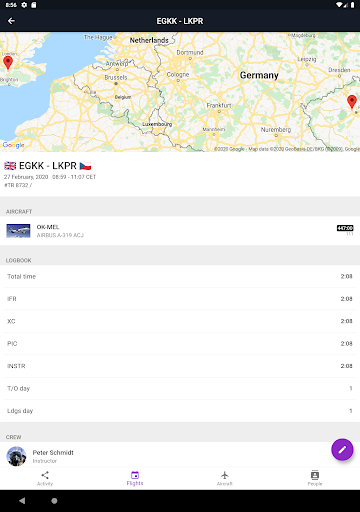Tap the Android back navigation button
Viewport: 360px width, 512px height.
(22, 501)
